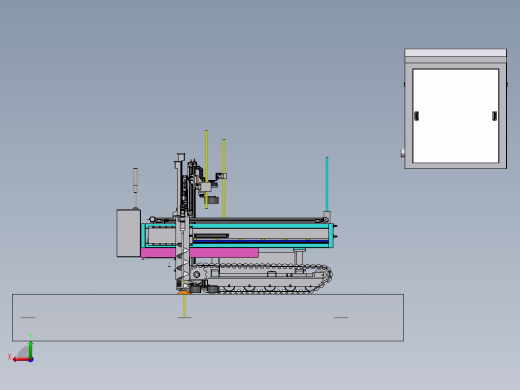Click the blue origin dot of coordinate triad
Viewport: 520px width, 390px height.
click(x=31, y=360)
